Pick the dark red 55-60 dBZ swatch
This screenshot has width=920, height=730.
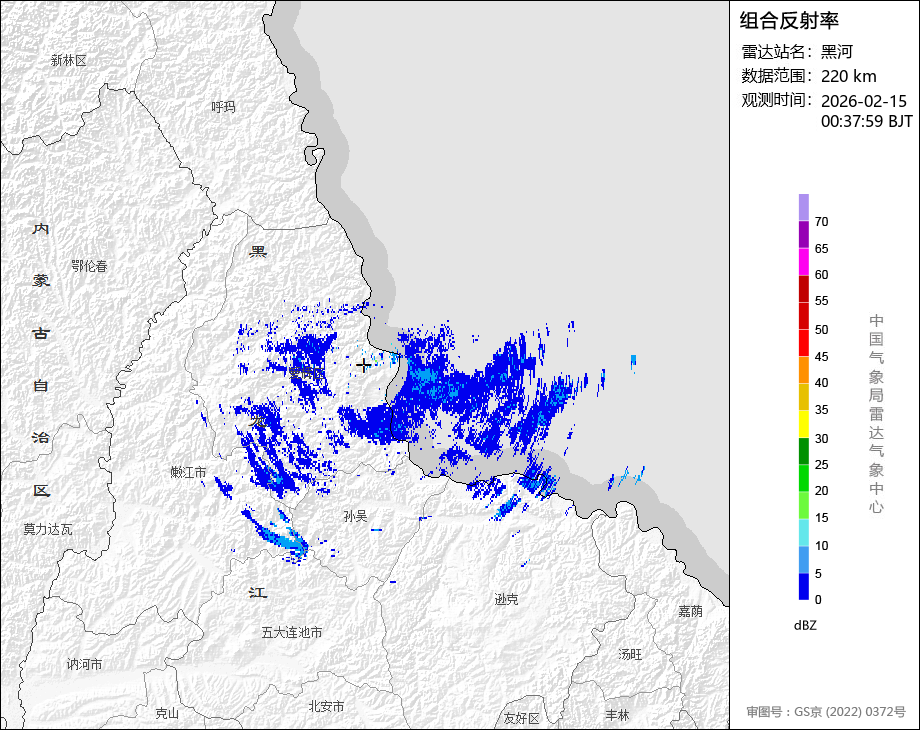pyautogui.click(x=803, y=288)
